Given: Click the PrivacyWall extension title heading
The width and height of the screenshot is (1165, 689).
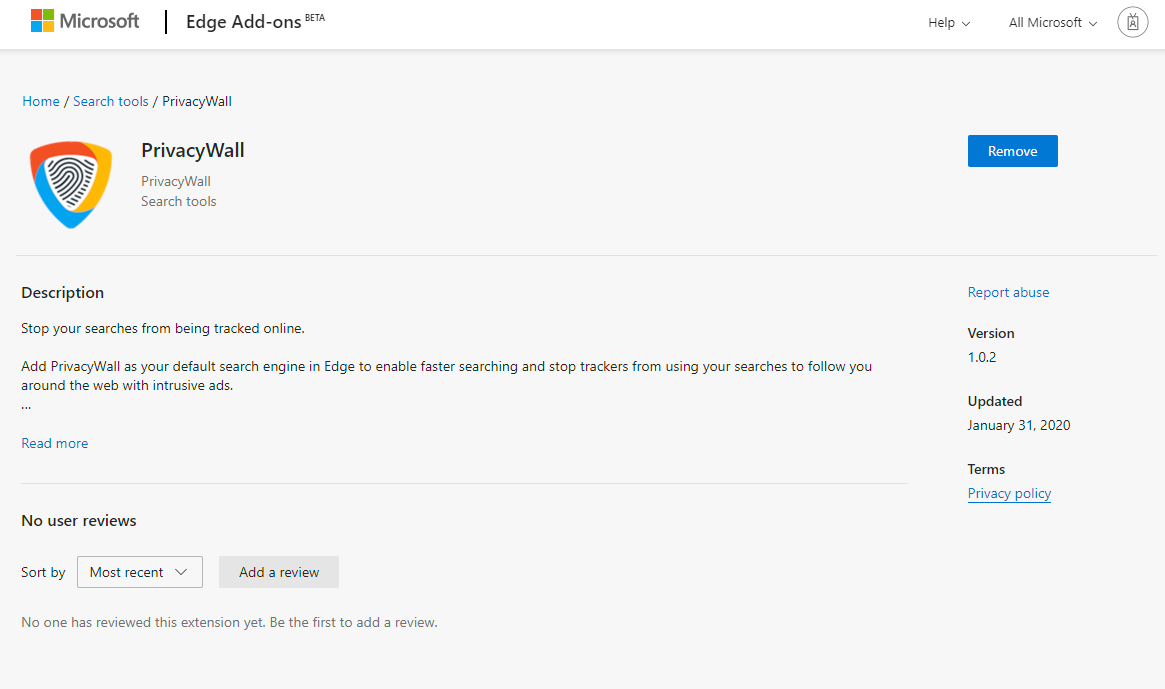Looking at the screenshot, I should point(193,151).
